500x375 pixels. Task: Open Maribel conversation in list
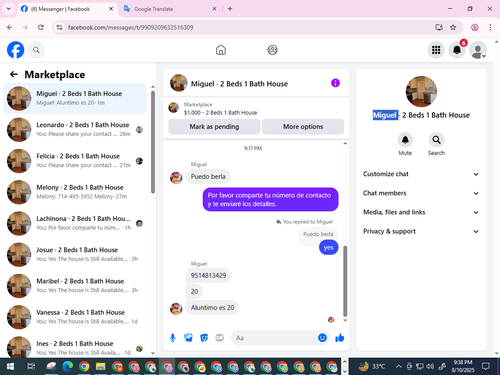[x=75, y=286]
